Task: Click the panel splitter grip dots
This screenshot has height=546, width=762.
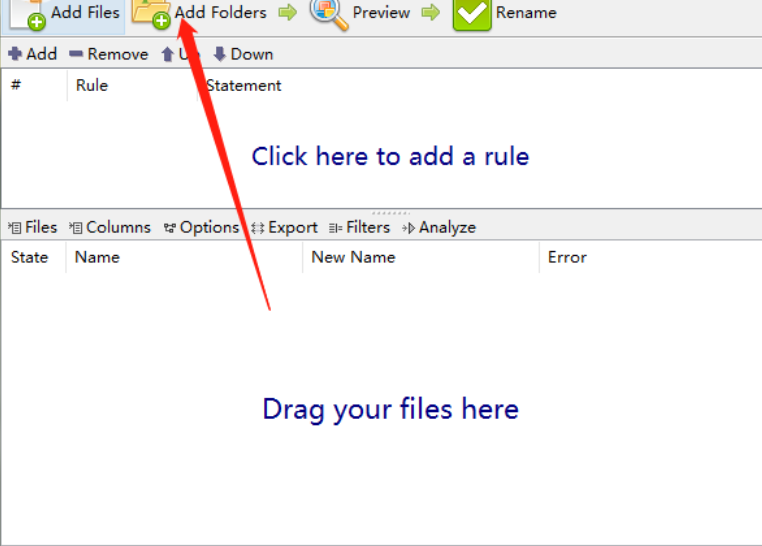Action: [391, 213]
